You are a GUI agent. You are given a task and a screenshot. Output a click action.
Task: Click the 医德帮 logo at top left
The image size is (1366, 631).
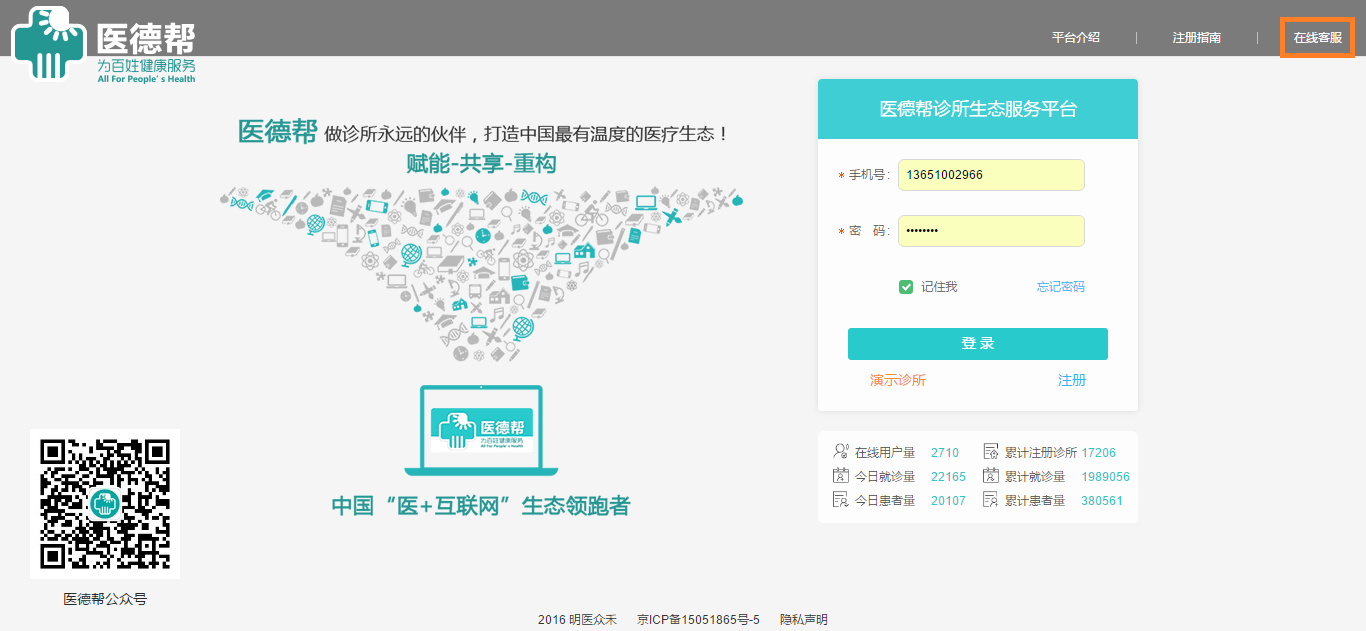(104, 45)
